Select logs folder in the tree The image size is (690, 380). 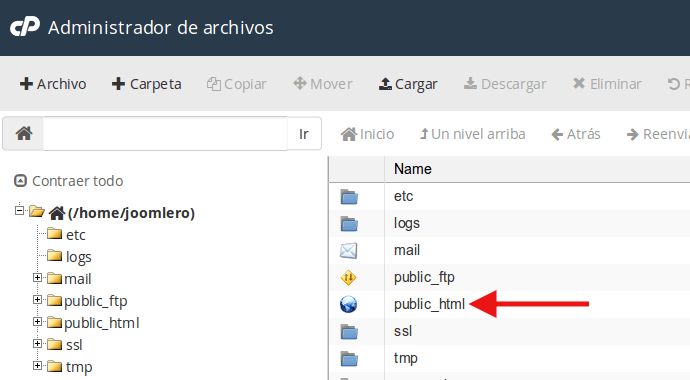click(x=78, y=257)
